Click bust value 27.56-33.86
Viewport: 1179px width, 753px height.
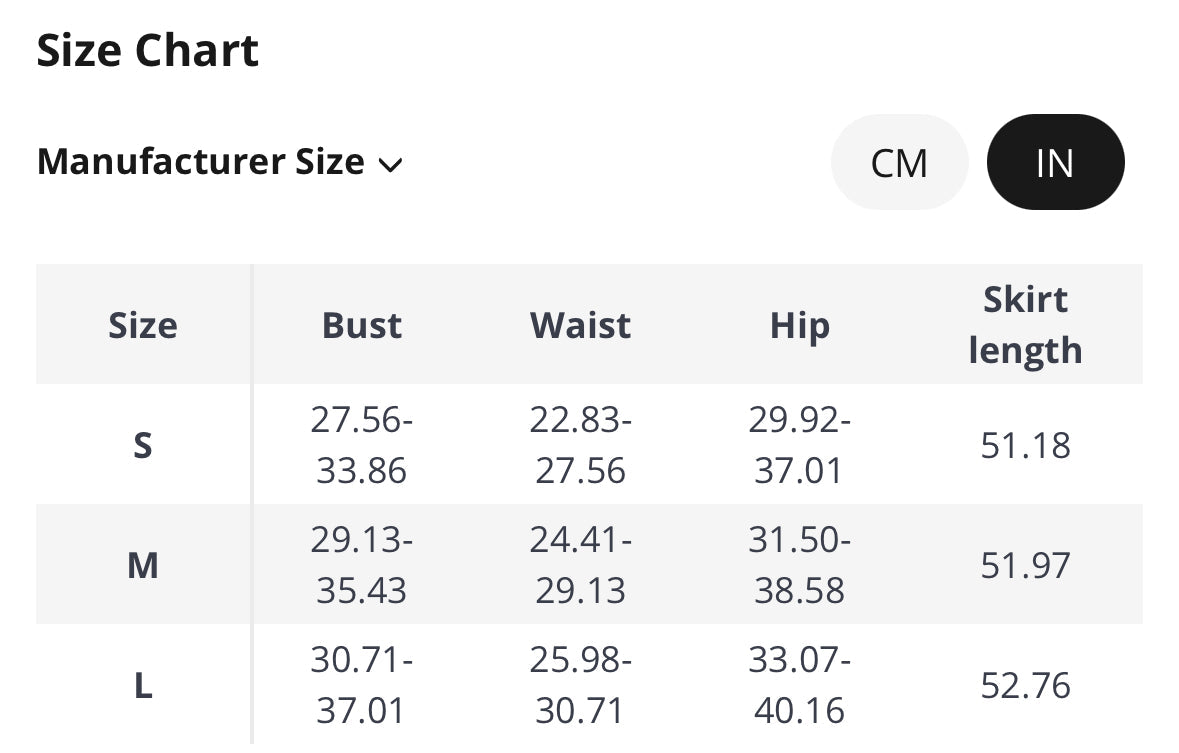[362, 445]
